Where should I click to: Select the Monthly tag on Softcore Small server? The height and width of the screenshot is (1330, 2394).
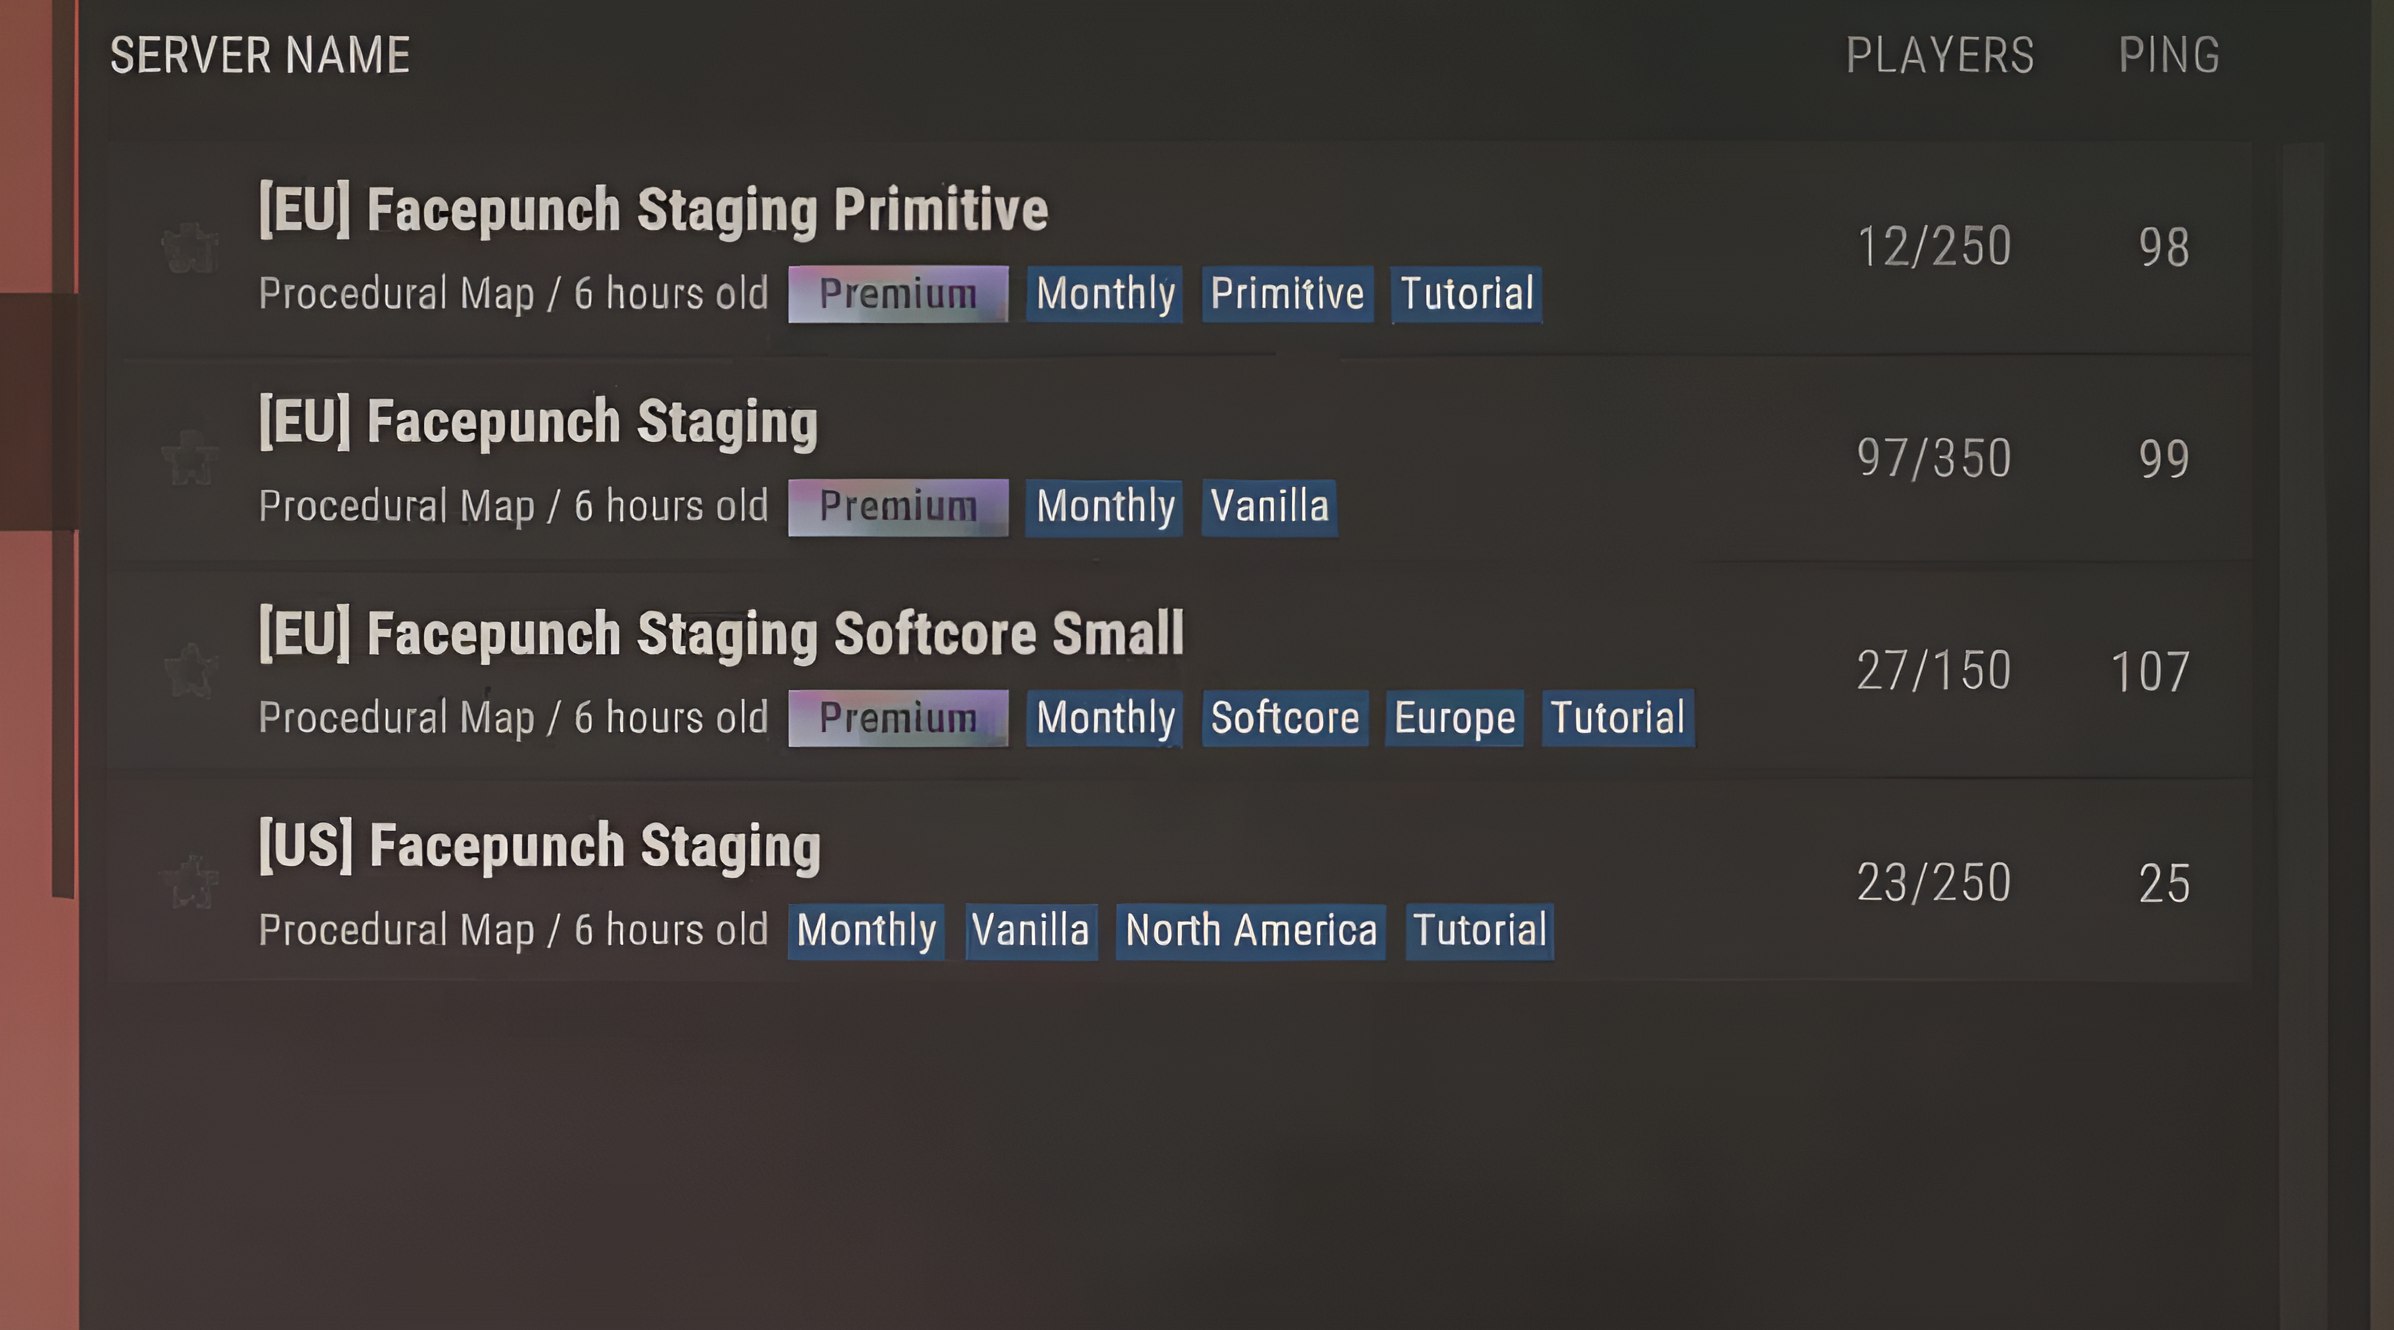tap(1105, 717)
